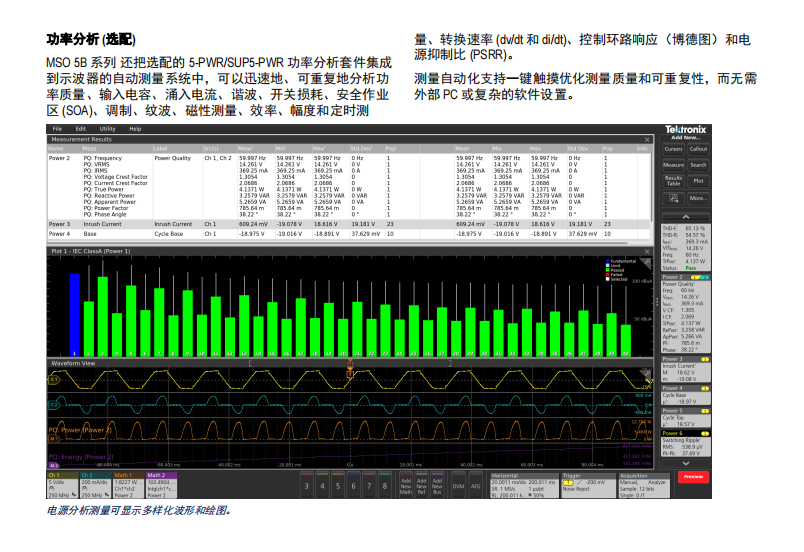Click Add New Ref
This screenshot has height=552, width=804.
pos(421,485)
